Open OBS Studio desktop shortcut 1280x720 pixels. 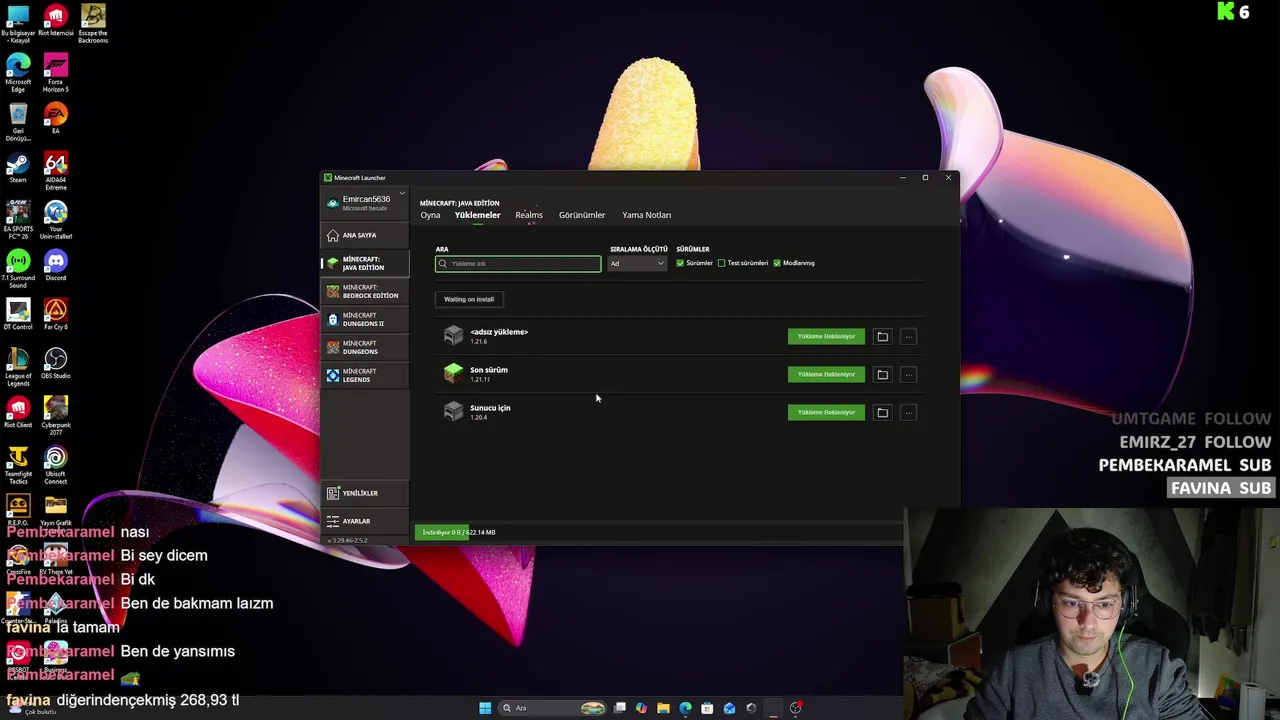click(56, 363)
